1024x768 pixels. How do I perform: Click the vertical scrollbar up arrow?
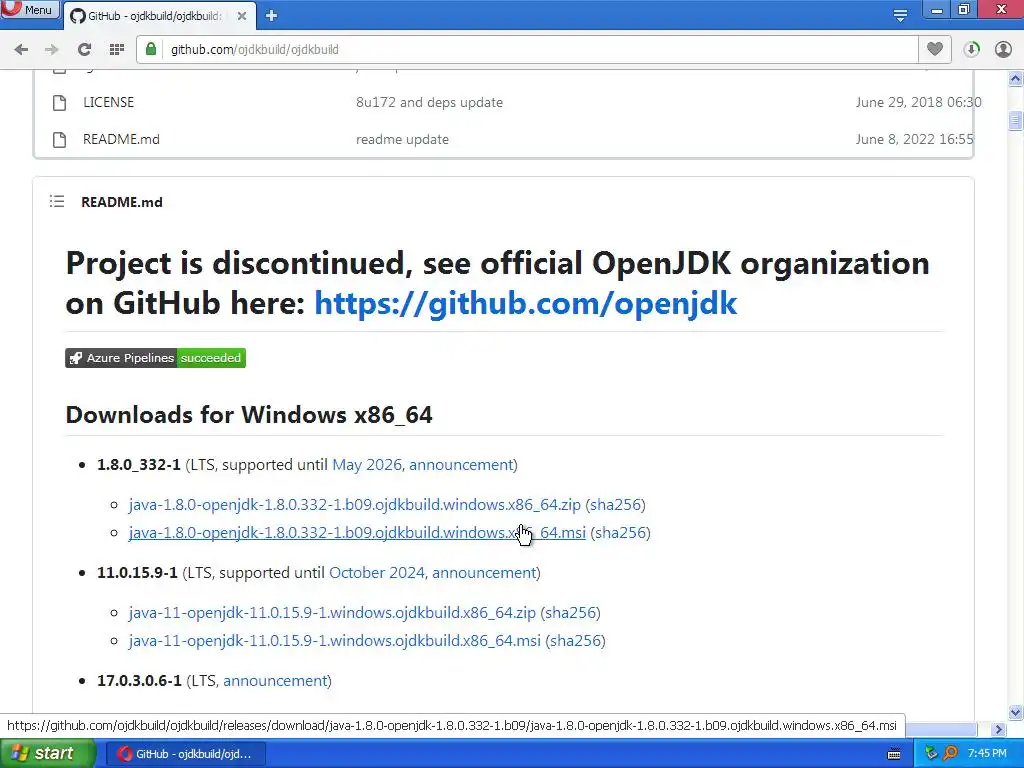1016,78
